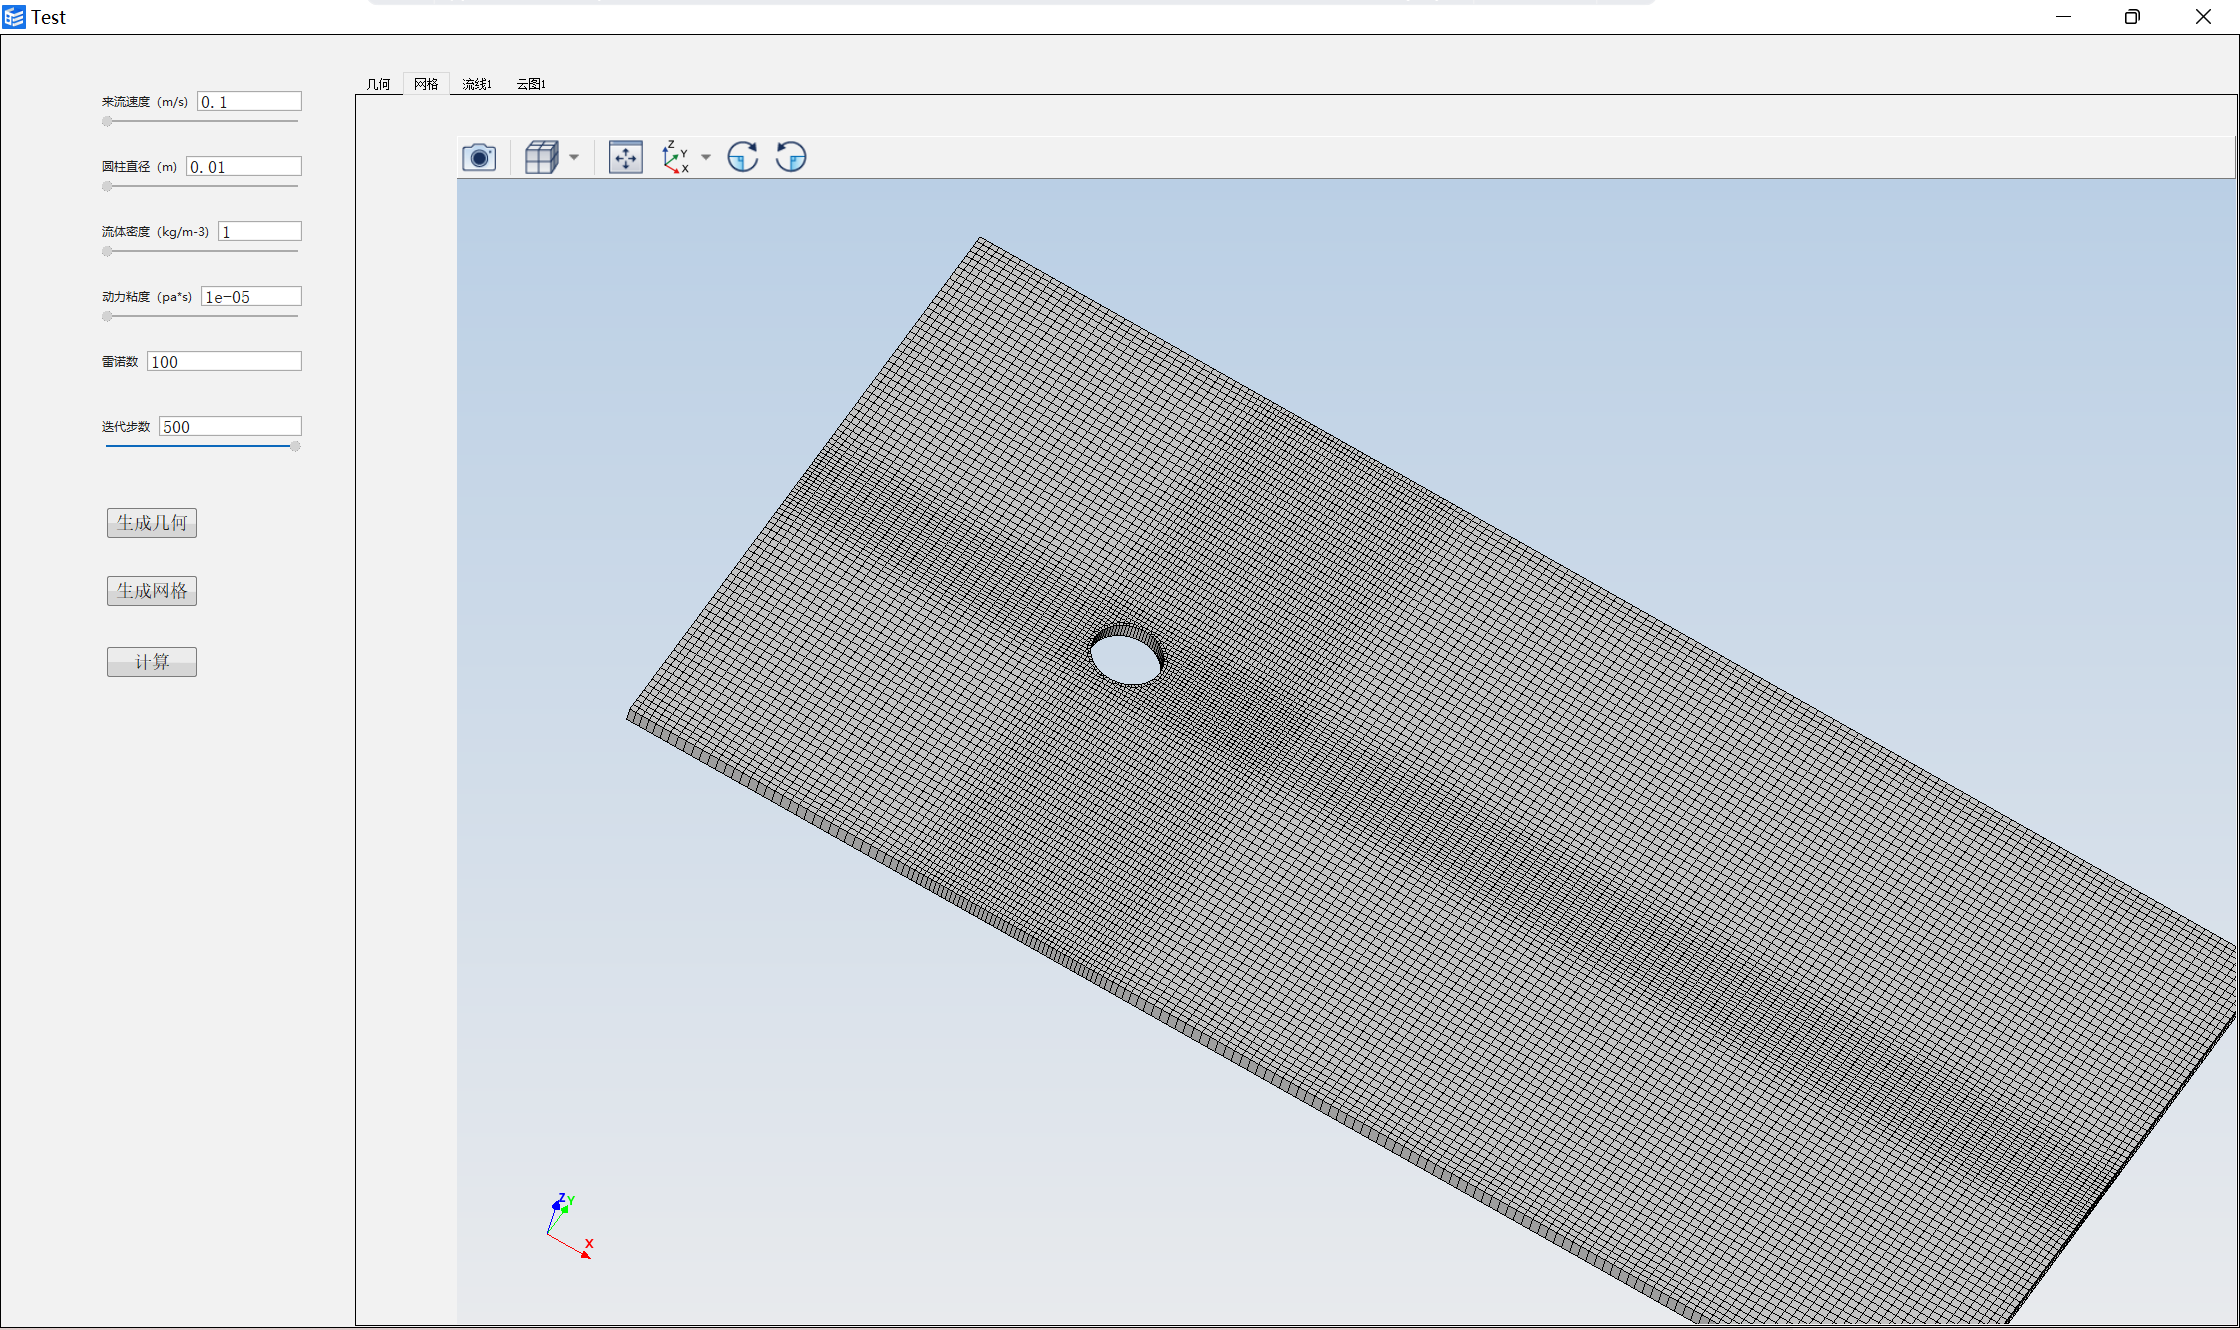
Task: Select the XYZ axis orientation icon
Action: click(x=676, y=157)
